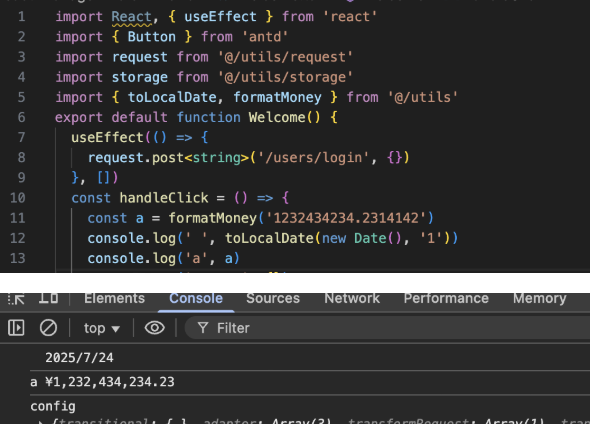The width and height of the screenshot is (590, 424).
Task: Go to the Performance tab
Action: tap(446, 298)
